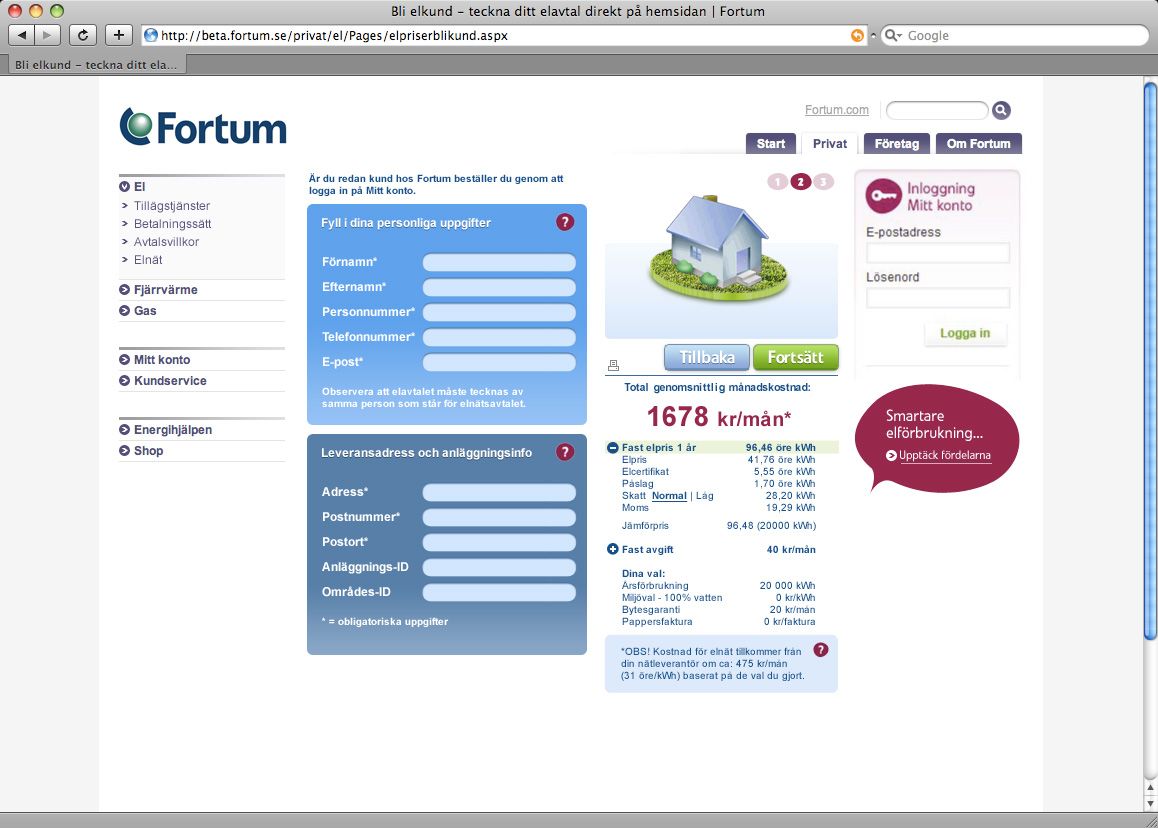Click the site search box beside Fortum.com

(x=937, y=110)
